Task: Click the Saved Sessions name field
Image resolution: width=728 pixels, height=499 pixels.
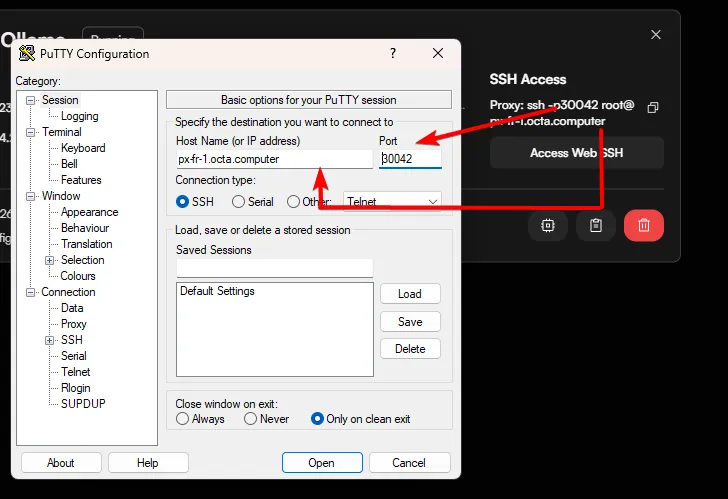Action: point(274,268)
